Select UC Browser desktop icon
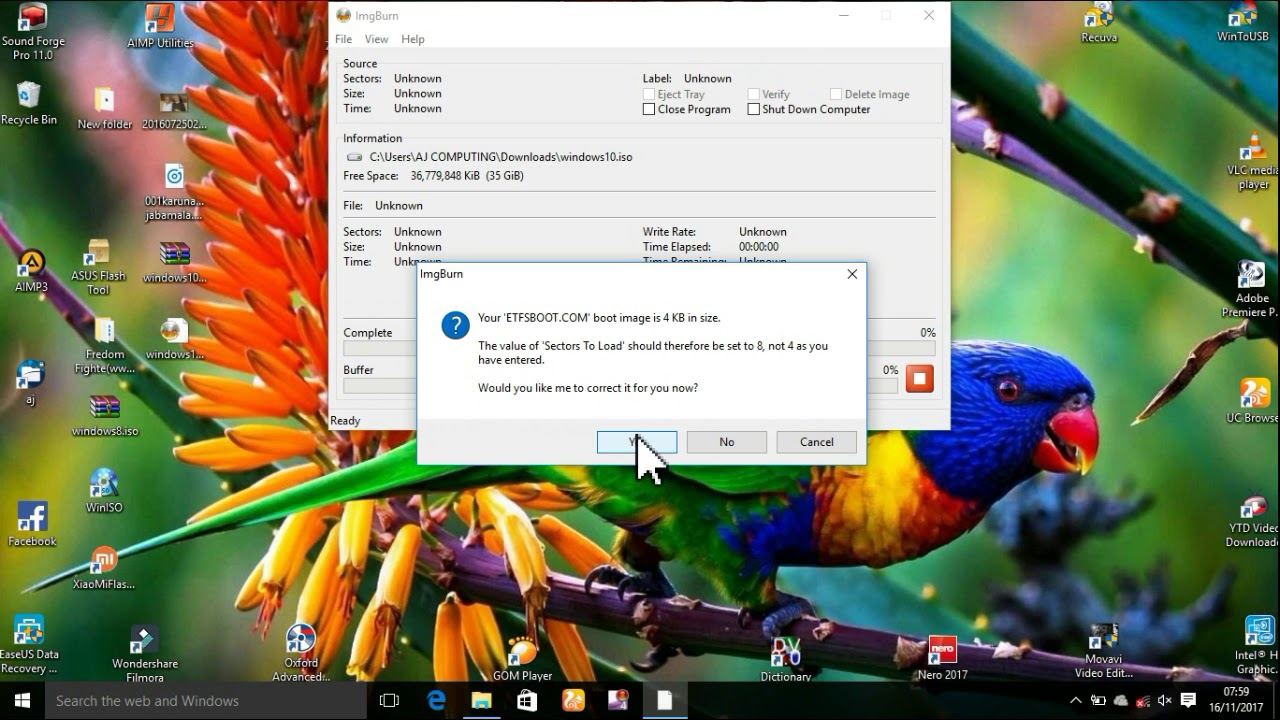This screenshot has width=1280, height=720. pos(1254,401)
